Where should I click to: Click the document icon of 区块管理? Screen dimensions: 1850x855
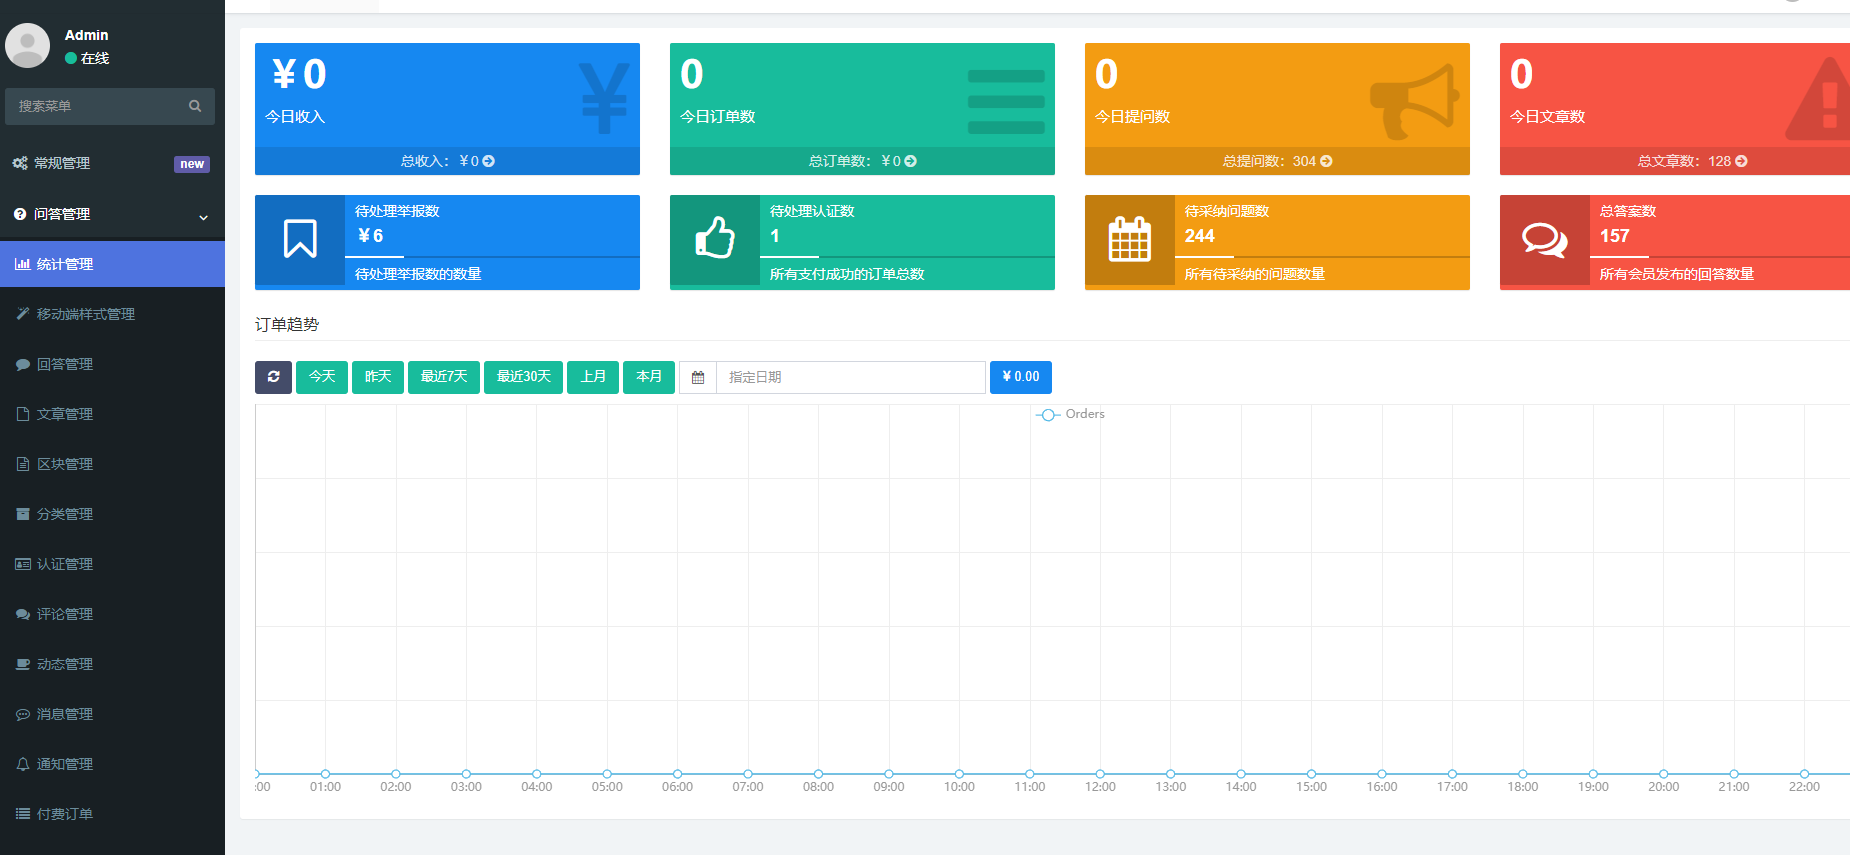pos(22,464)
